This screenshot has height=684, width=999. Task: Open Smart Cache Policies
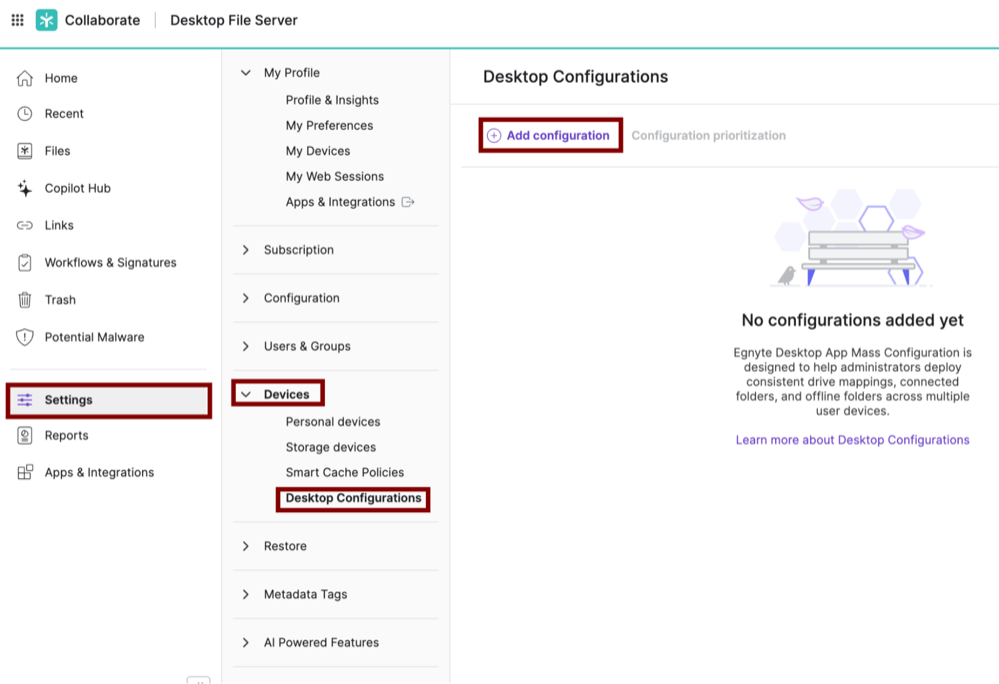point(345,473)
